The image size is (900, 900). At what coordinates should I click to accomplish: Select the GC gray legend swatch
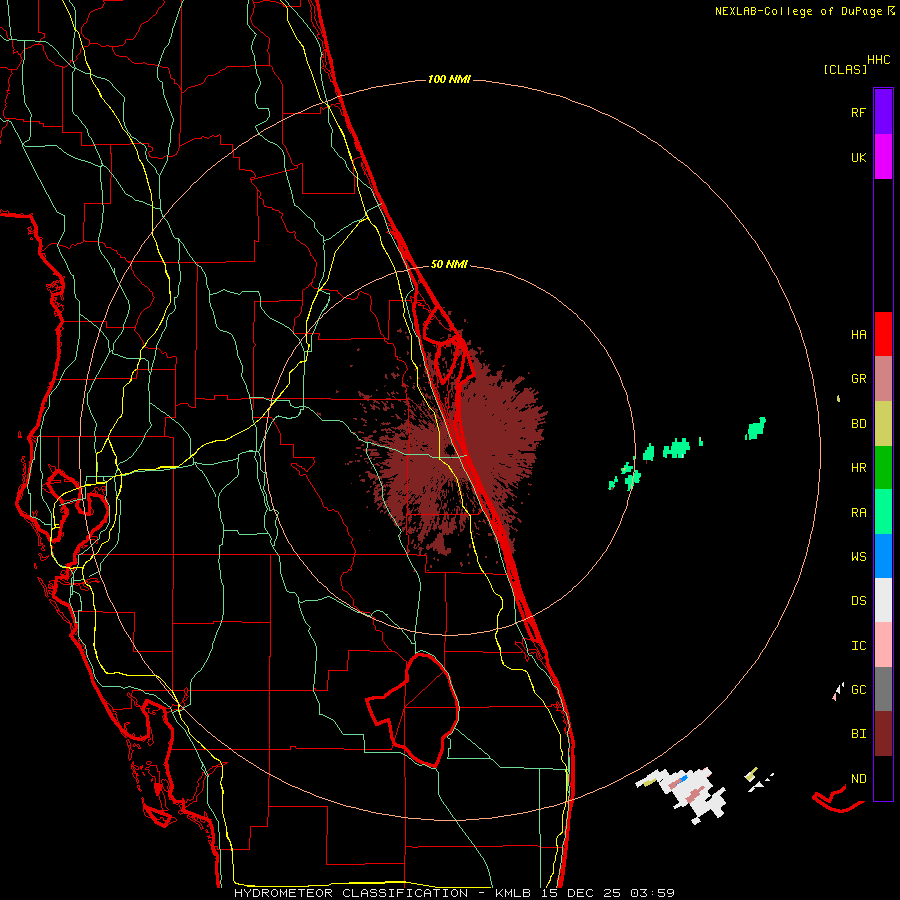(883, 689)
